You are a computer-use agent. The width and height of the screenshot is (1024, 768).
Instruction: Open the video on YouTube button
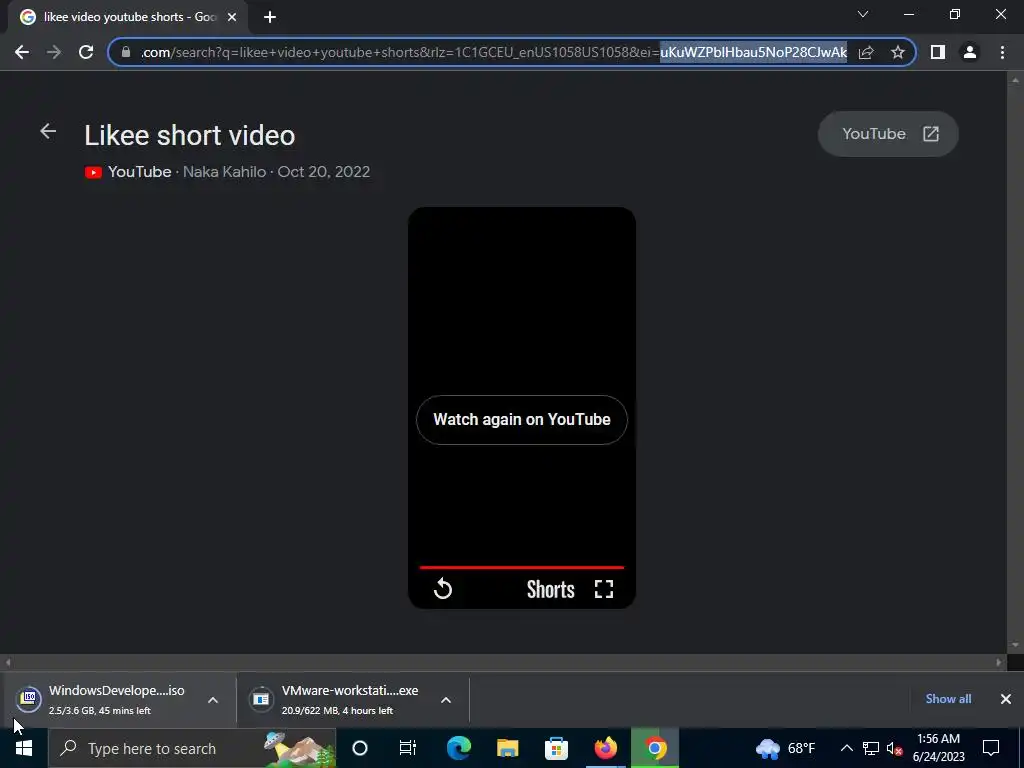click(x=888, y=134)
